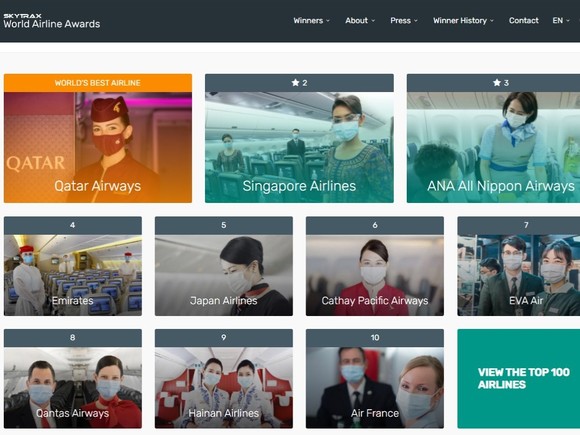This screenshot has width=580, height=435.
Task: Expand the About dropdown menu
Action: point(360,21)
